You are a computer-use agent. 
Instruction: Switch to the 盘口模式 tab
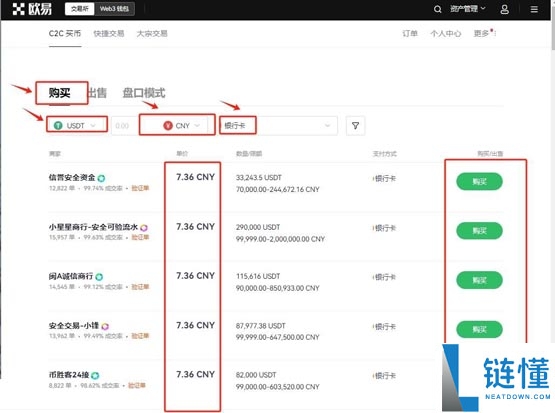coord(144,93)
